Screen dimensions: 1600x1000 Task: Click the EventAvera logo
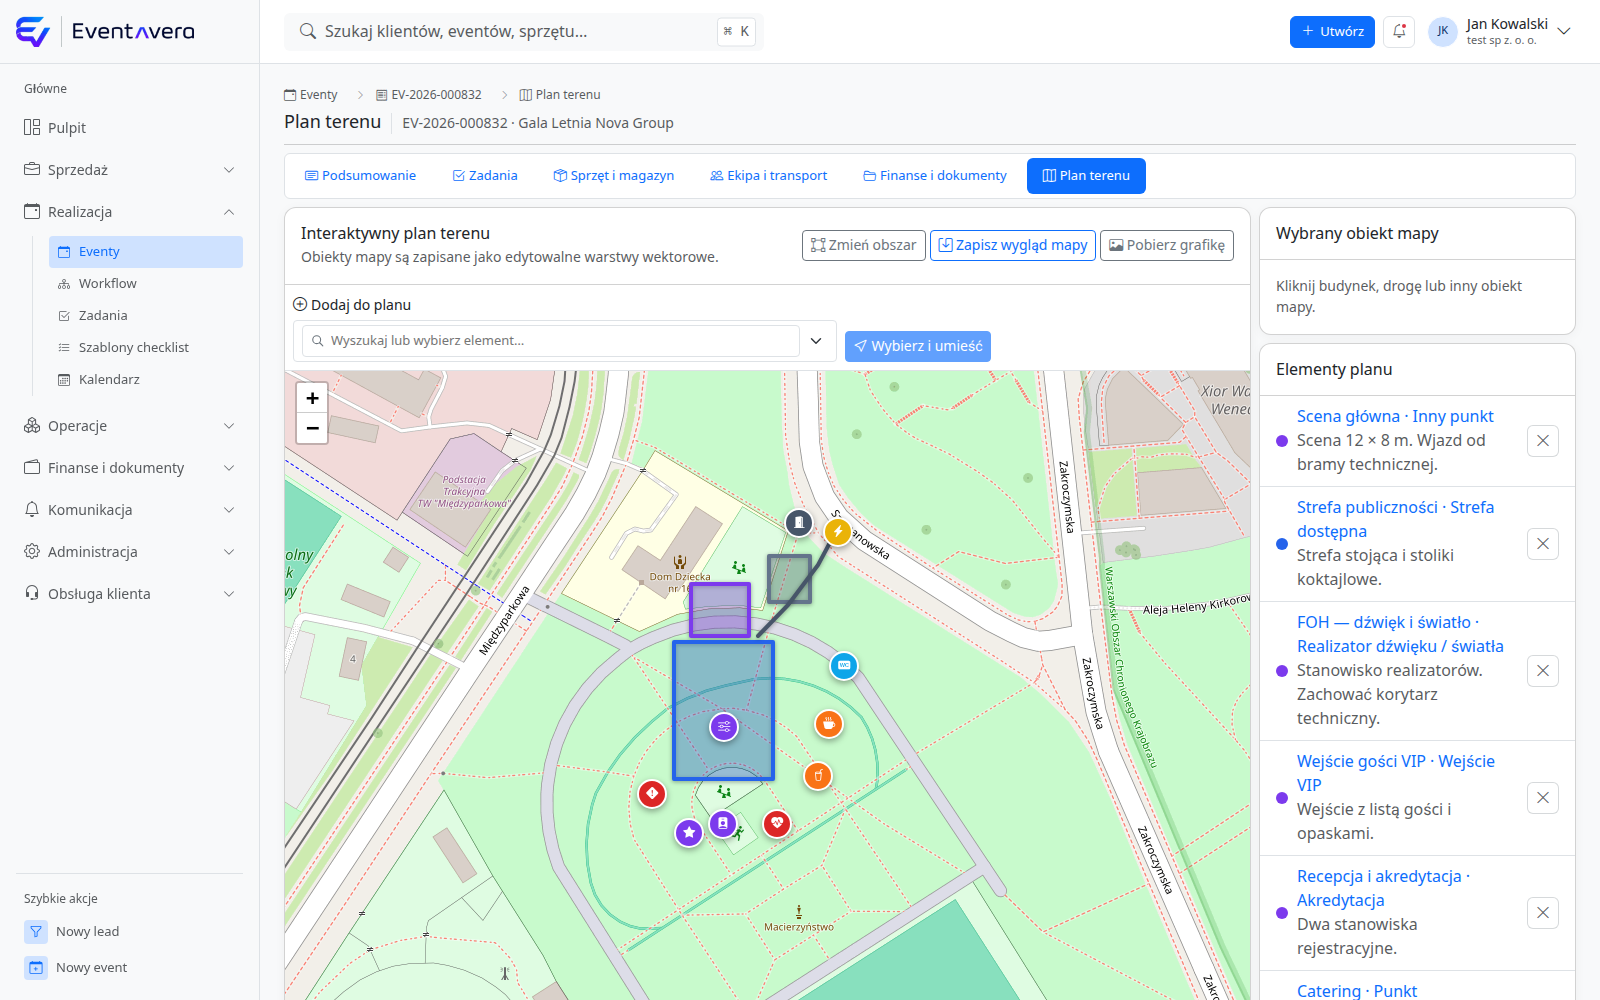click(x=105, y=32)
